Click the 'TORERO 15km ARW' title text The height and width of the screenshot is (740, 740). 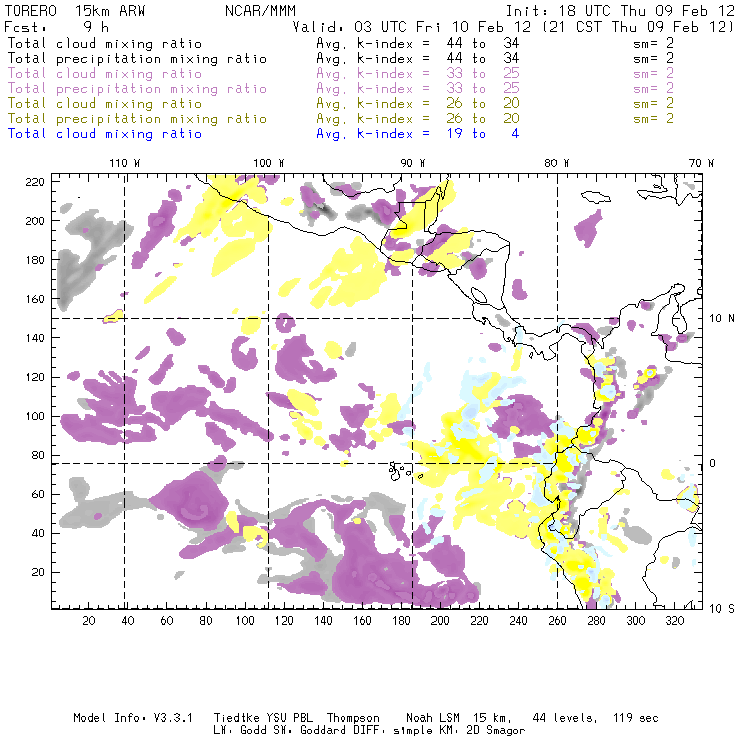(75, 11)
